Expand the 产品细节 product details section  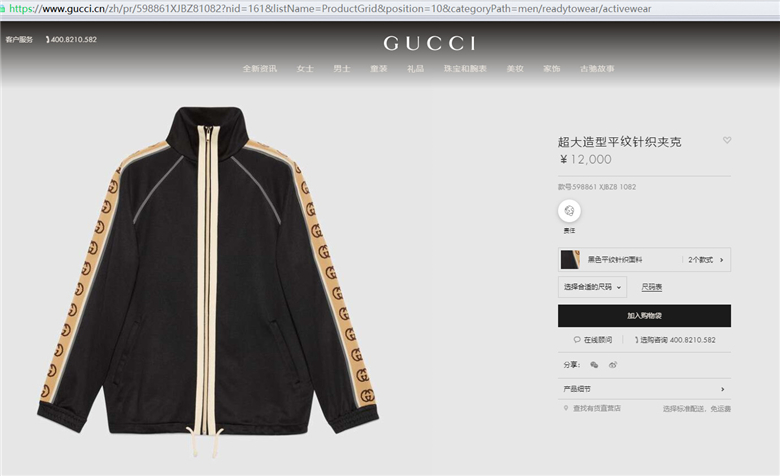pos(644,389)
